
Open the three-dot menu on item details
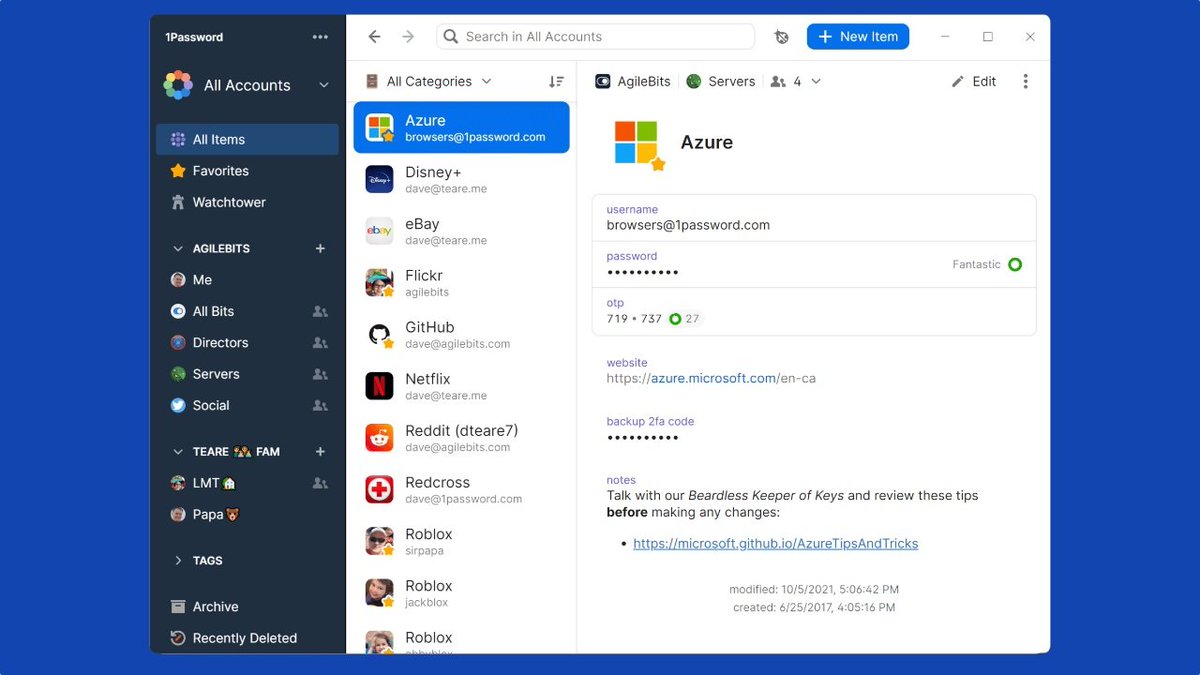(1025, 81)
